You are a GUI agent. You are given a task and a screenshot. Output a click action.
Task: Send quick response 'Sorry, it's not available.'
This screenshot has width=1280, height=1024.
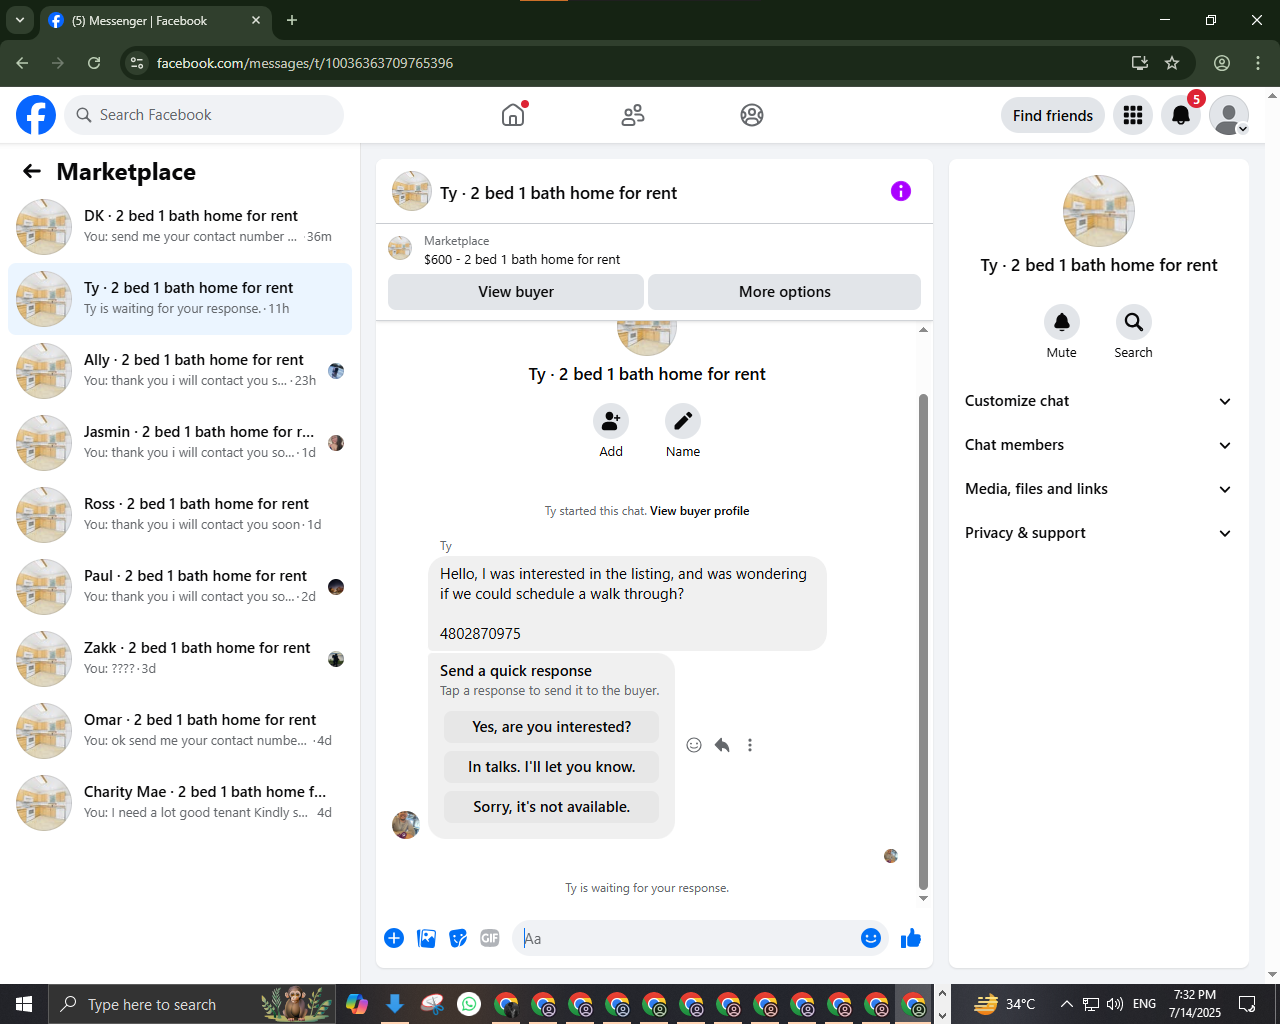click(552, 807)
